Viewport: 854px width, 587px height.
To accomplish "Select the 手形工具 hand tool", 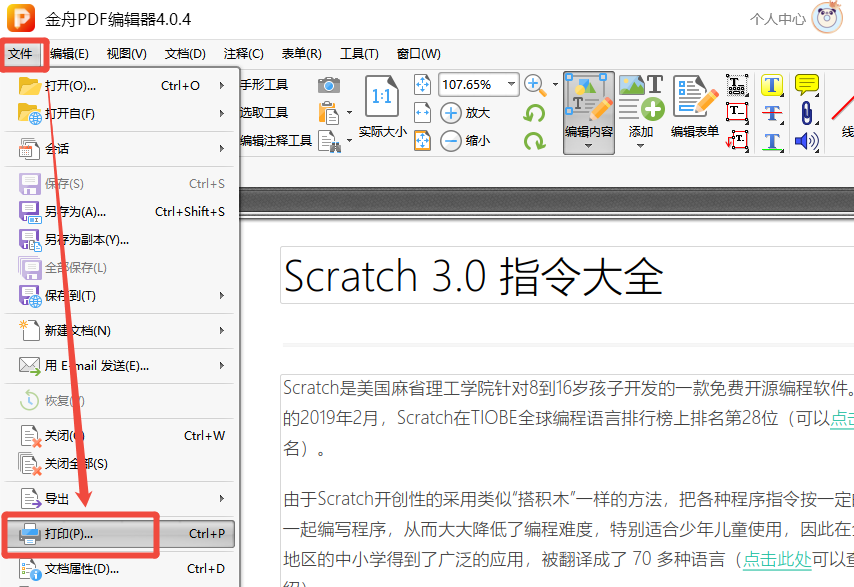I will (264, 85).
